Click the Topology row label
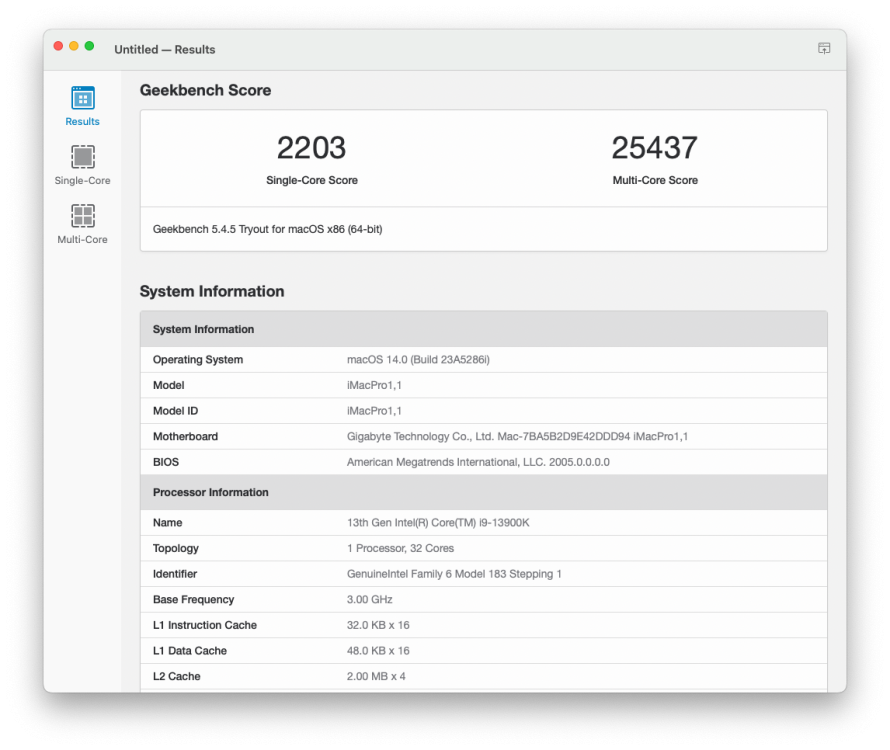The width and height of the screenshot is (890, 750). (175, 548)
